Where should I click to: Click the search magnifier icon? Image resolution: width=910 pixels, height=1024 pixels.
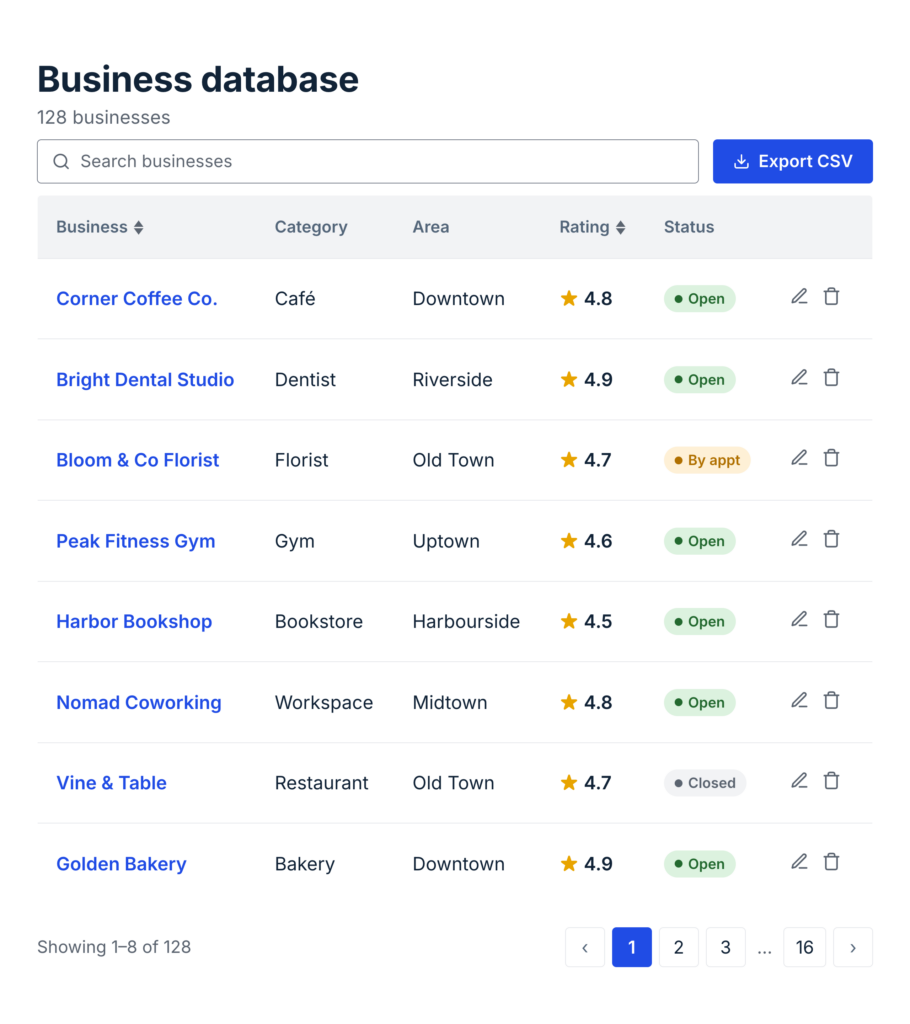click(61, 161)
